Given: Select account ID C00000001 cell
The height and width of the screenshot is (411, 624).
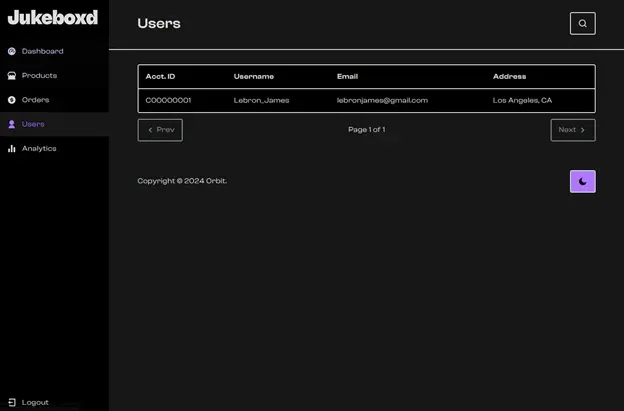Looking at the screenshot, I should 168,100.
